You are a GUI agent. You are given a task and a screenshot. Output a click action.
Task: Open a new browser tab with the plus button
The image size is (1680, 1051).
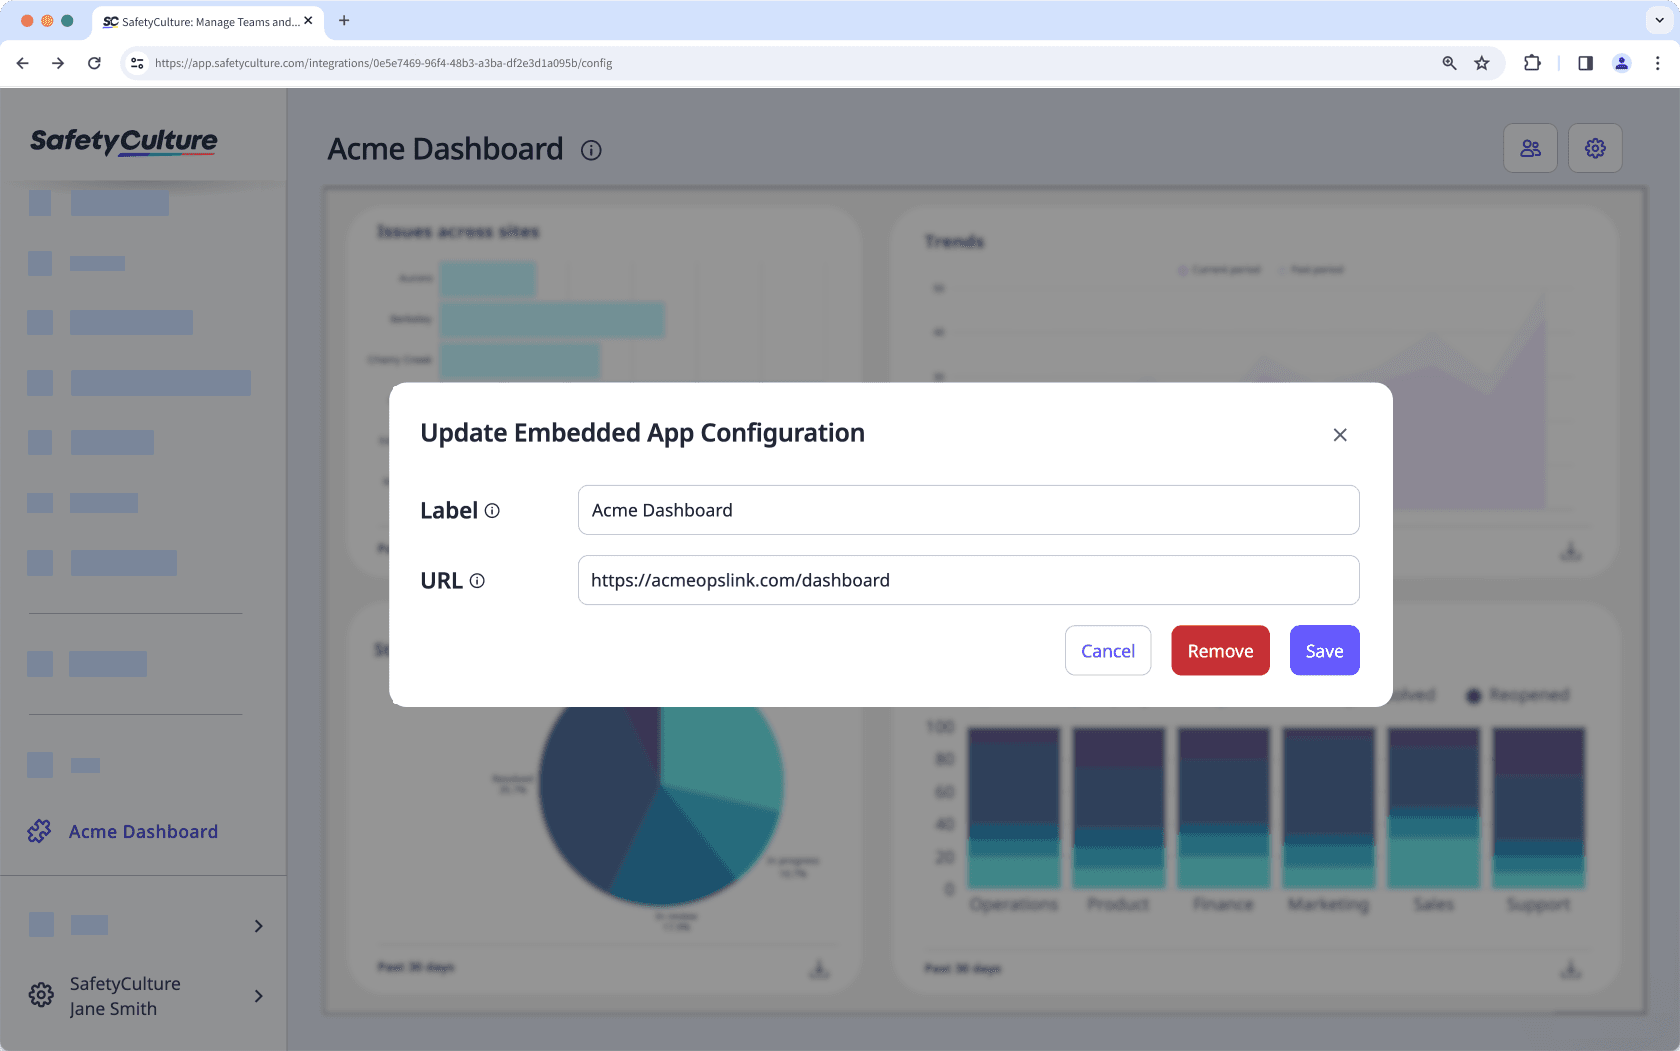pos(344,21)
